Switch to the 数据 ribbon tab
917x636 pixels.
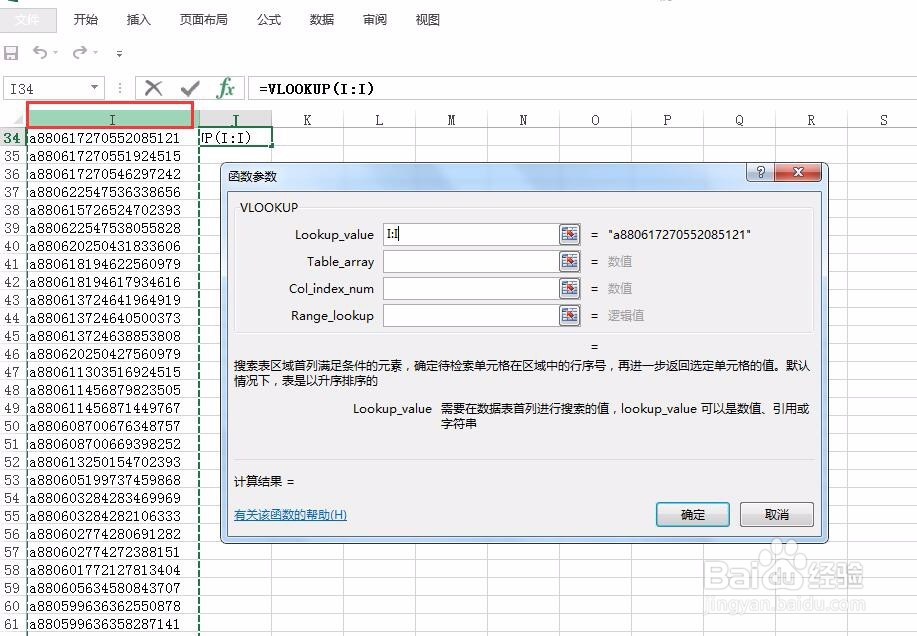click(321, 19)
